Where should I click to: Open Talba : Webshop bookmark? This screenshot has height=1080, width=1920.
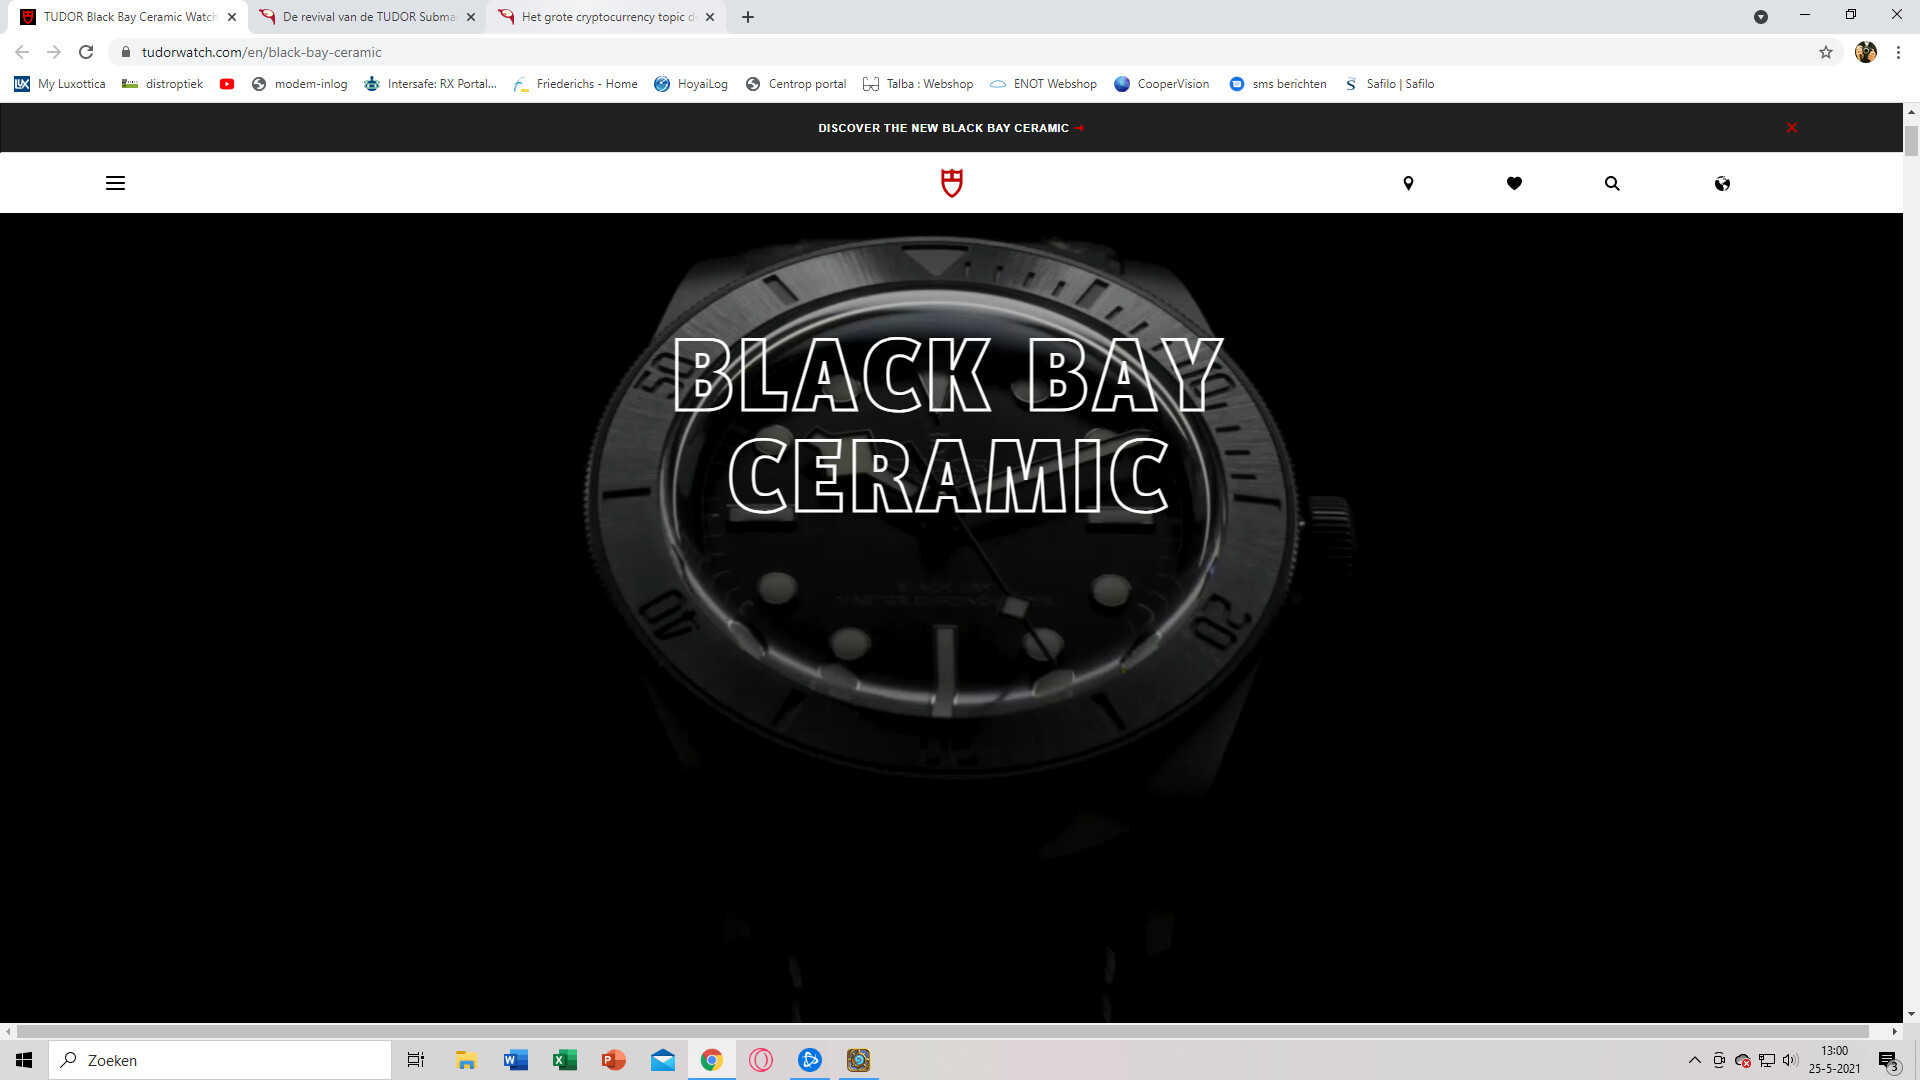(918, 84)
